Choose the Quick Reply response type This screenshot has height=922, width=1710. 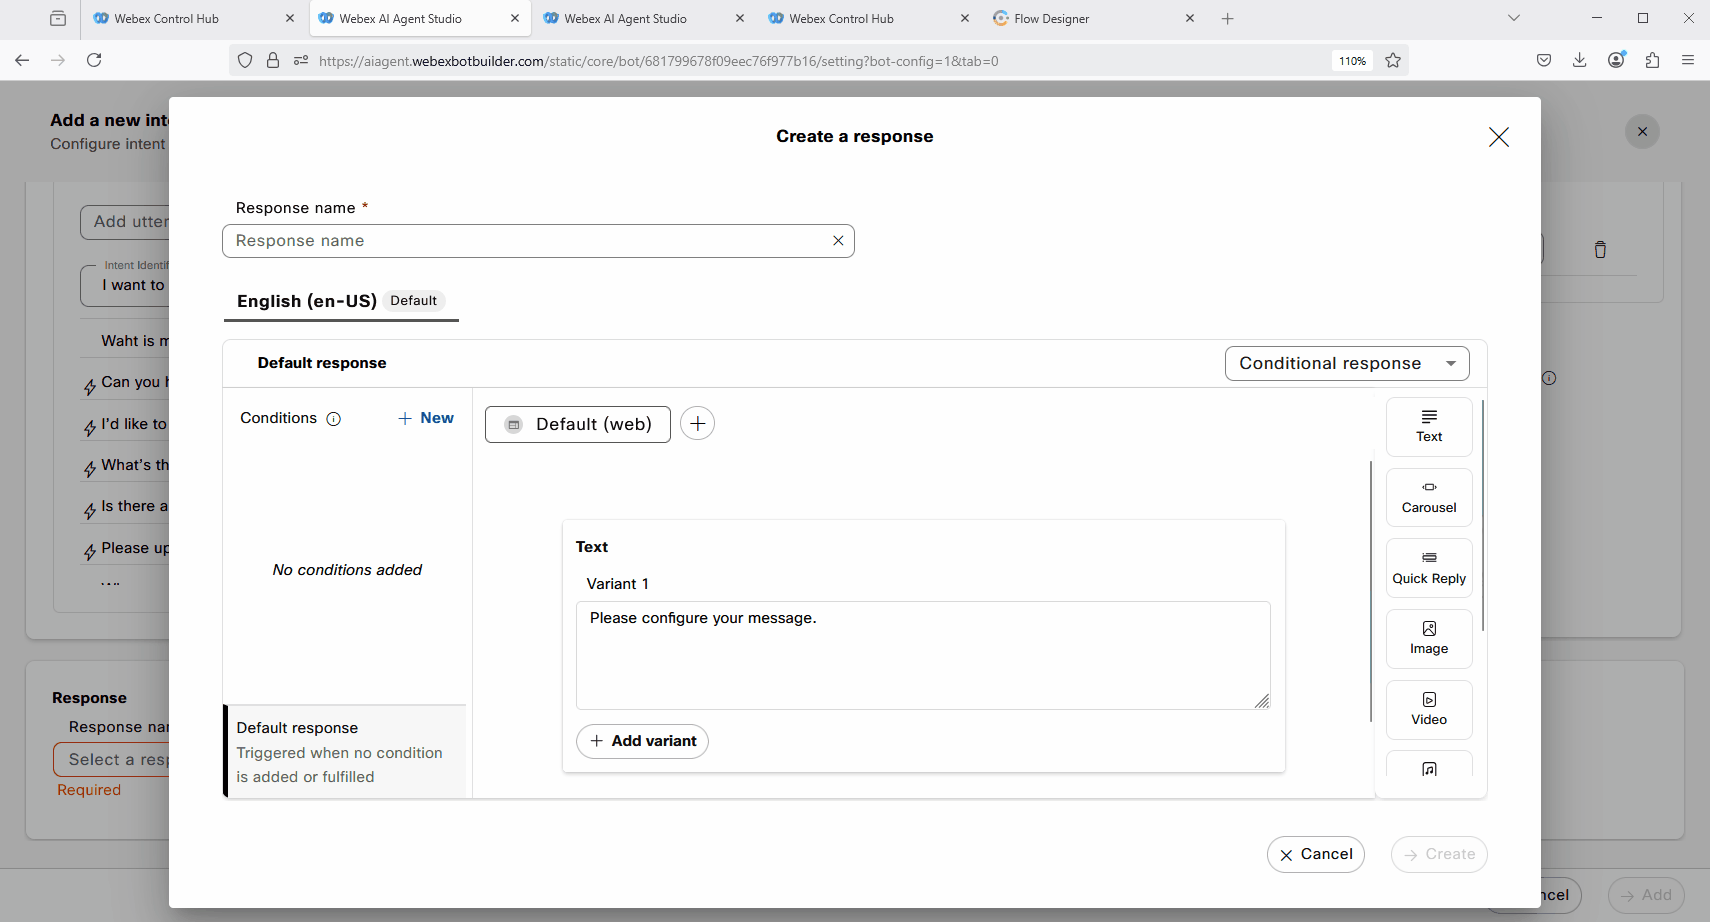pos(1428,568)
